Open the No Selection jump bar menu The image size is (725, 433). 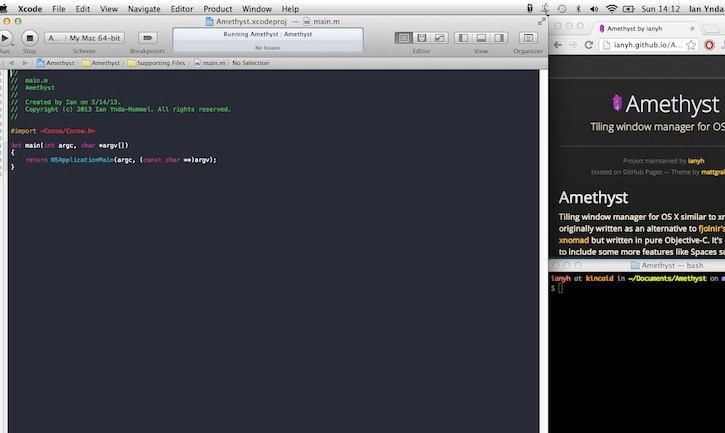click(251, 63)
